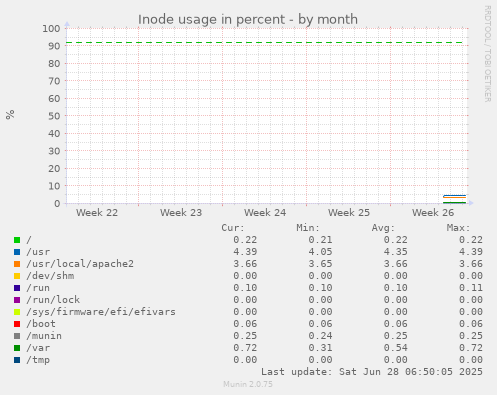497x395 pixels.
Task: Click the Week 25 axis label
Action: click(349, 213)
